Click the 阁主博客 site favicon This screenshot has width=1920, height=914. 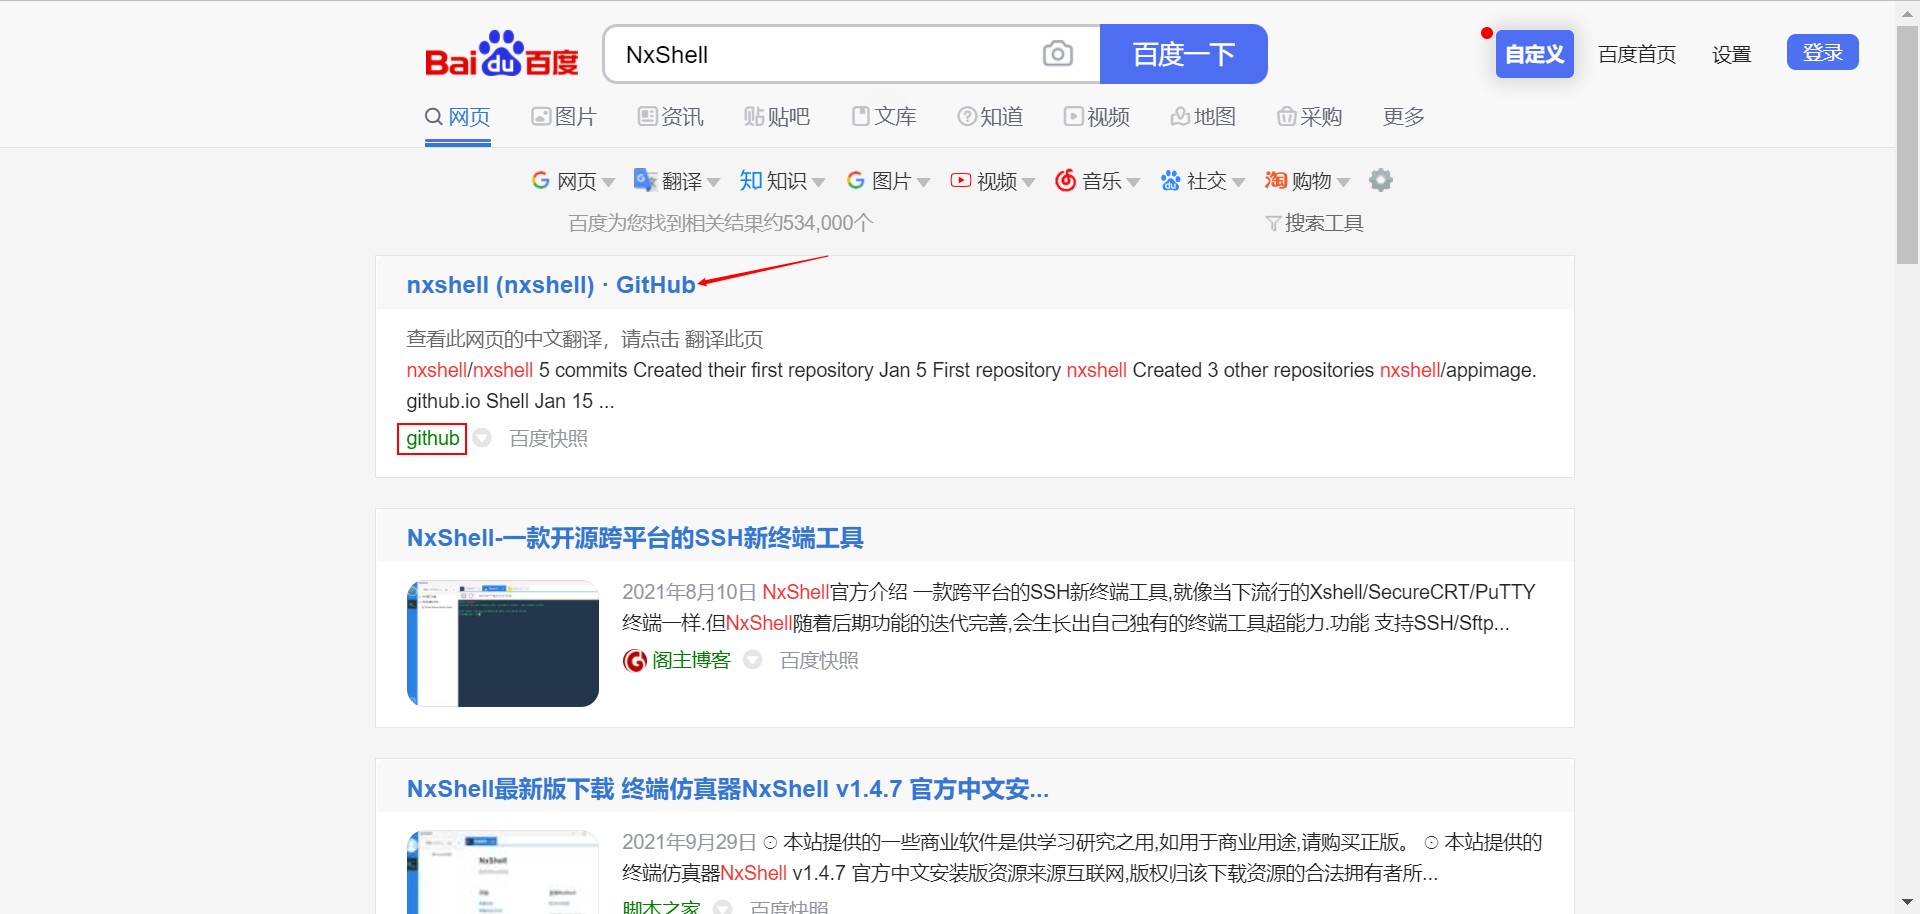click(633, 660)
